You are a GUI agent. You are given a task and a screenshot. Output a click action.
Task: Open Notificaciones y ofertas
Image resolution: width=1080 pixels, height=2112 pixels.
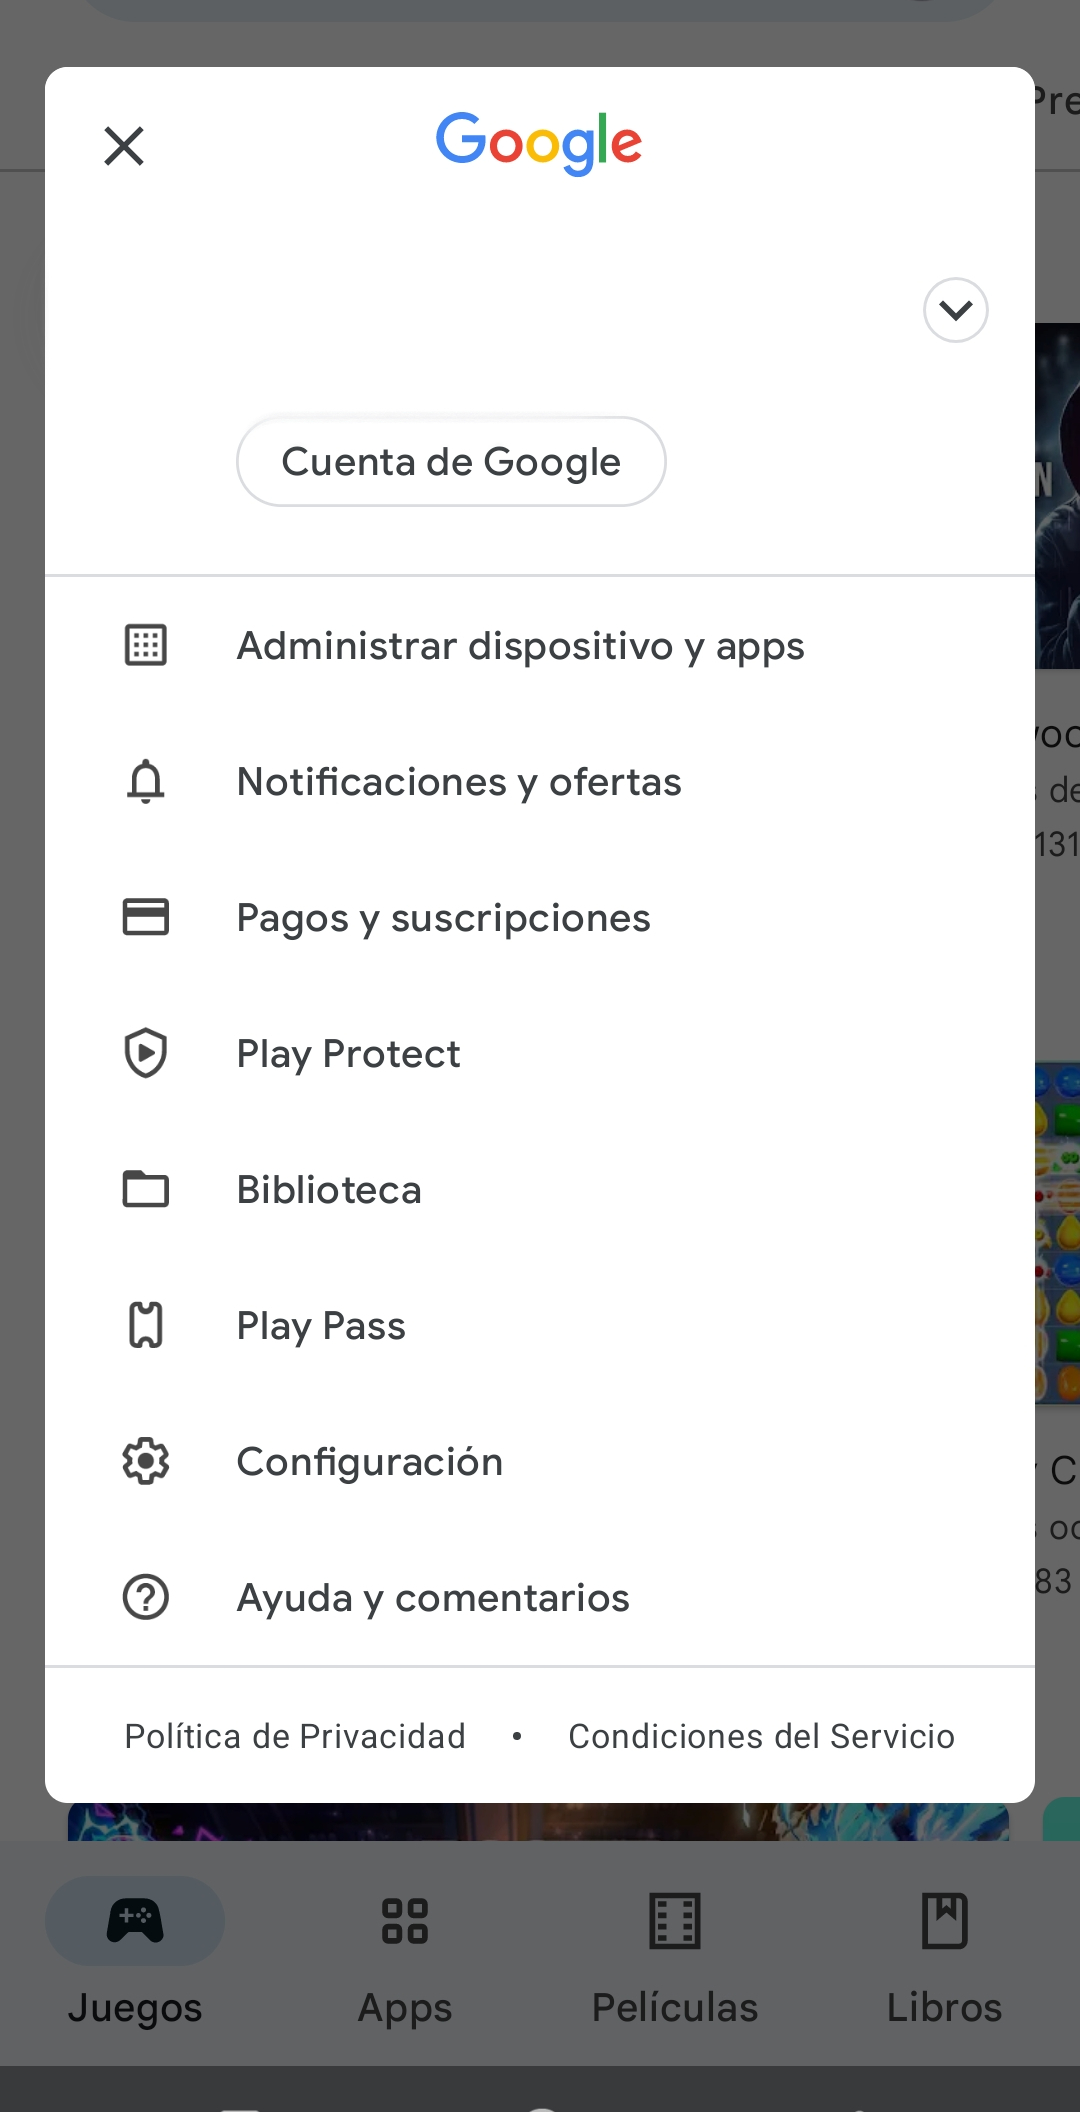tap(459, 782)
